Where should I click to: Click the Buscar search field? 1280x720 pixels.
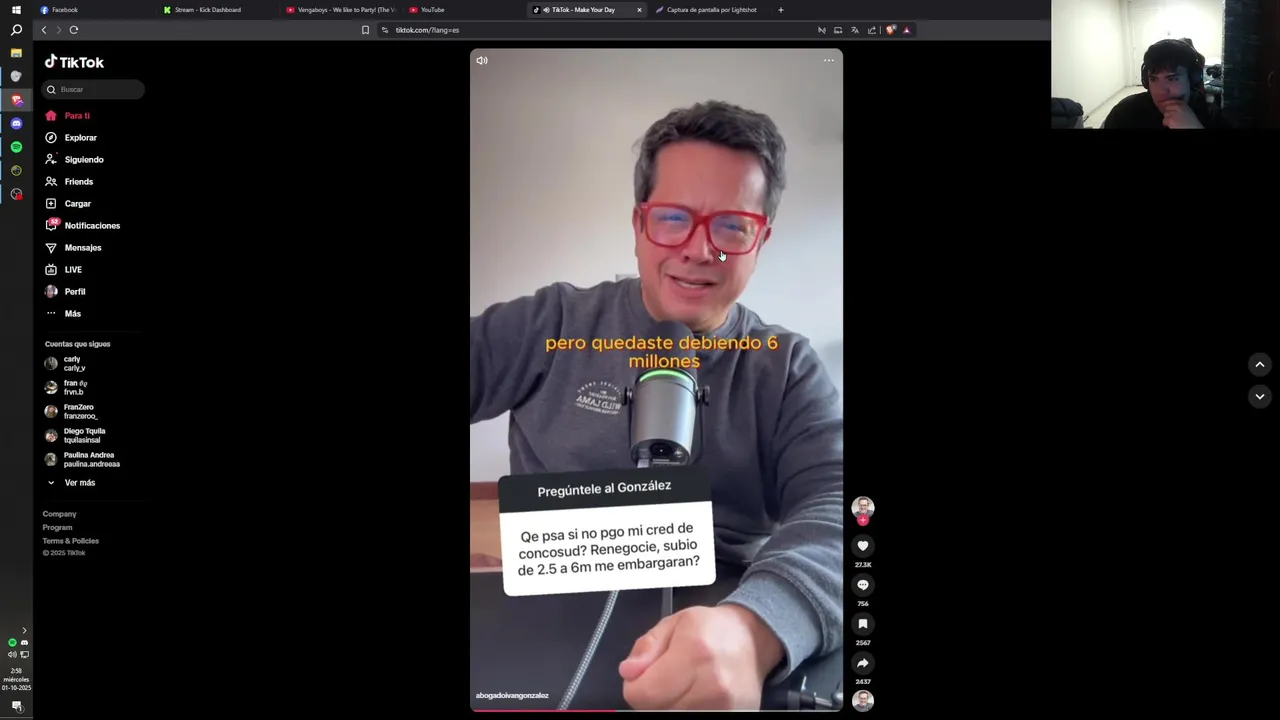(93, 90)
